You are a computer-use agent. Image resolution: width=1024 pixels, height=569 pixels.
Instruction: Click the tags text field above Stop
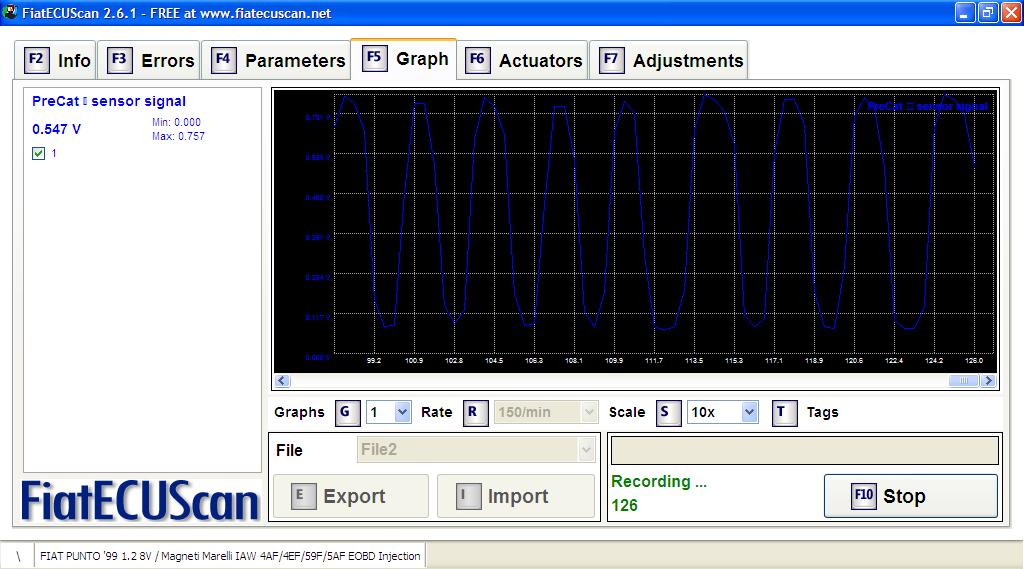click(804, 450)
